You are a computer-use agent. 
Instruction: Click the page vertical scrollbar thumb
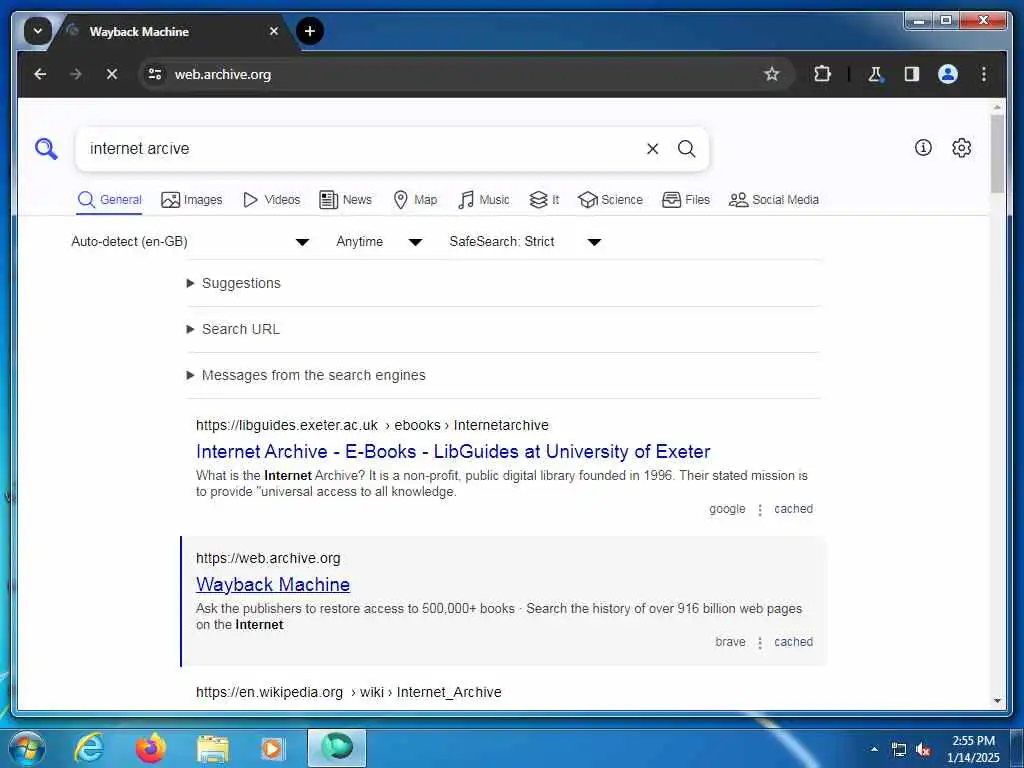coord(997,154)
